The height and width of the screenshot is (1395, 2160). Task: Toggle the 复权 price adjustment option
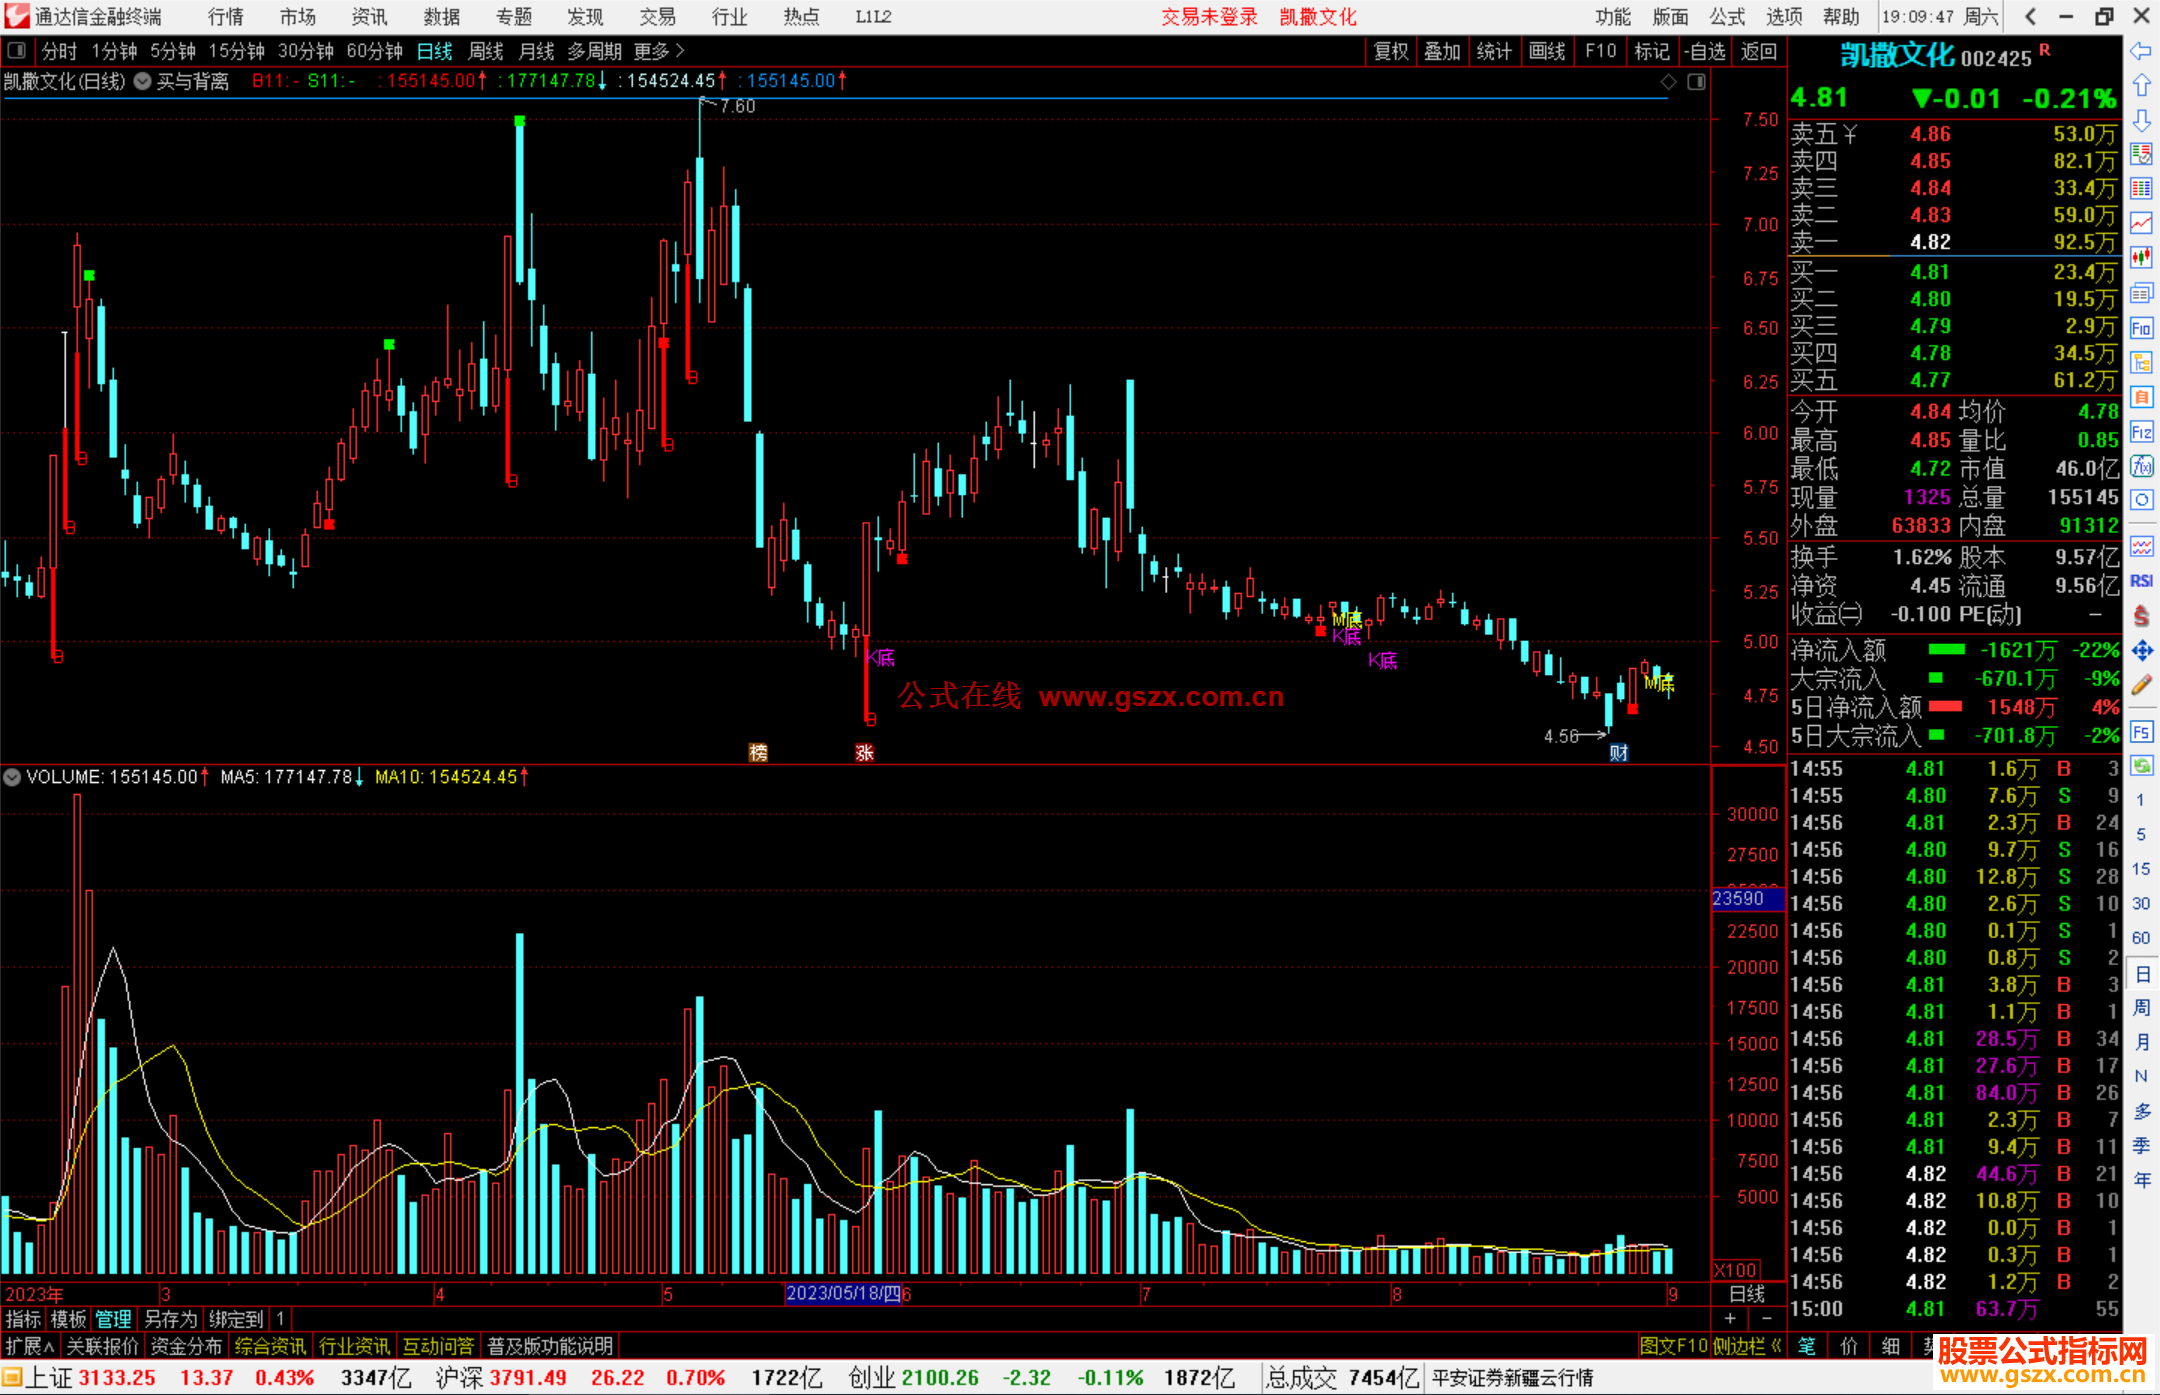pyautogui.click(x=1390, y=51)
